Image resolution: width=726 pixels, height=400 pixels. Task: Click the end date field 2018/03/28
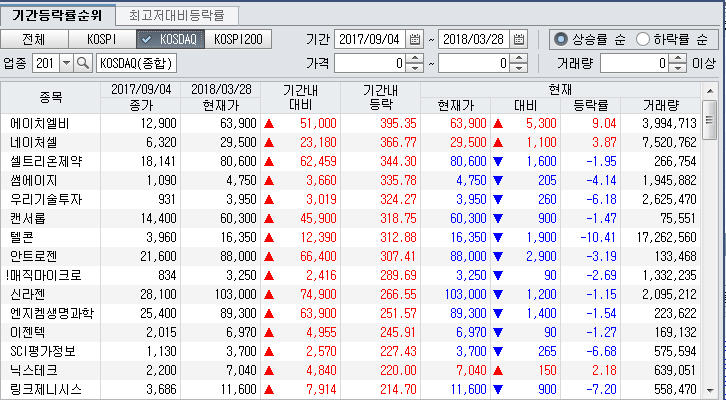click(474, 39)
